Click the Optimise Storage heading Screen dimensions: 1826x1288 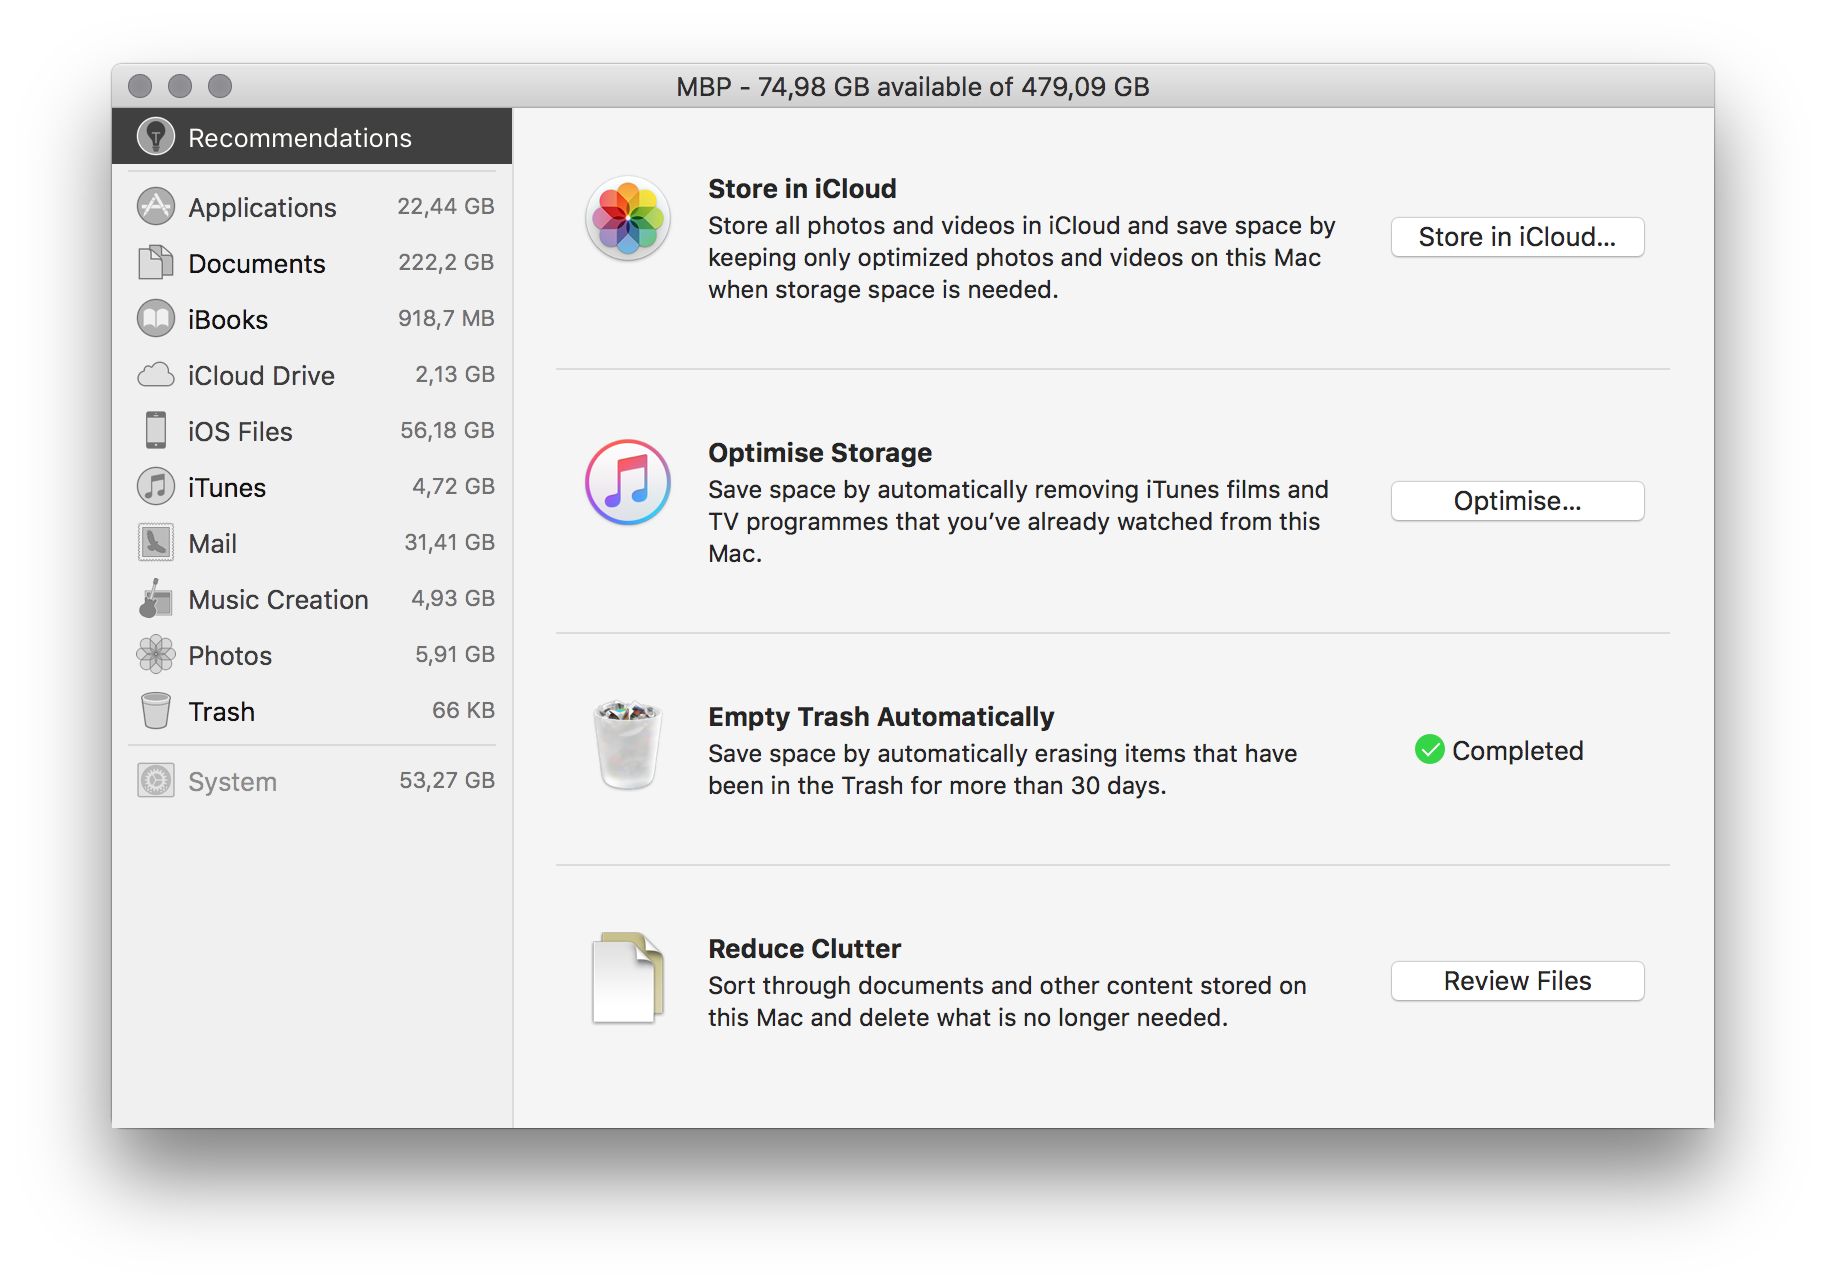pyautogui.click(x=820, y=452)
